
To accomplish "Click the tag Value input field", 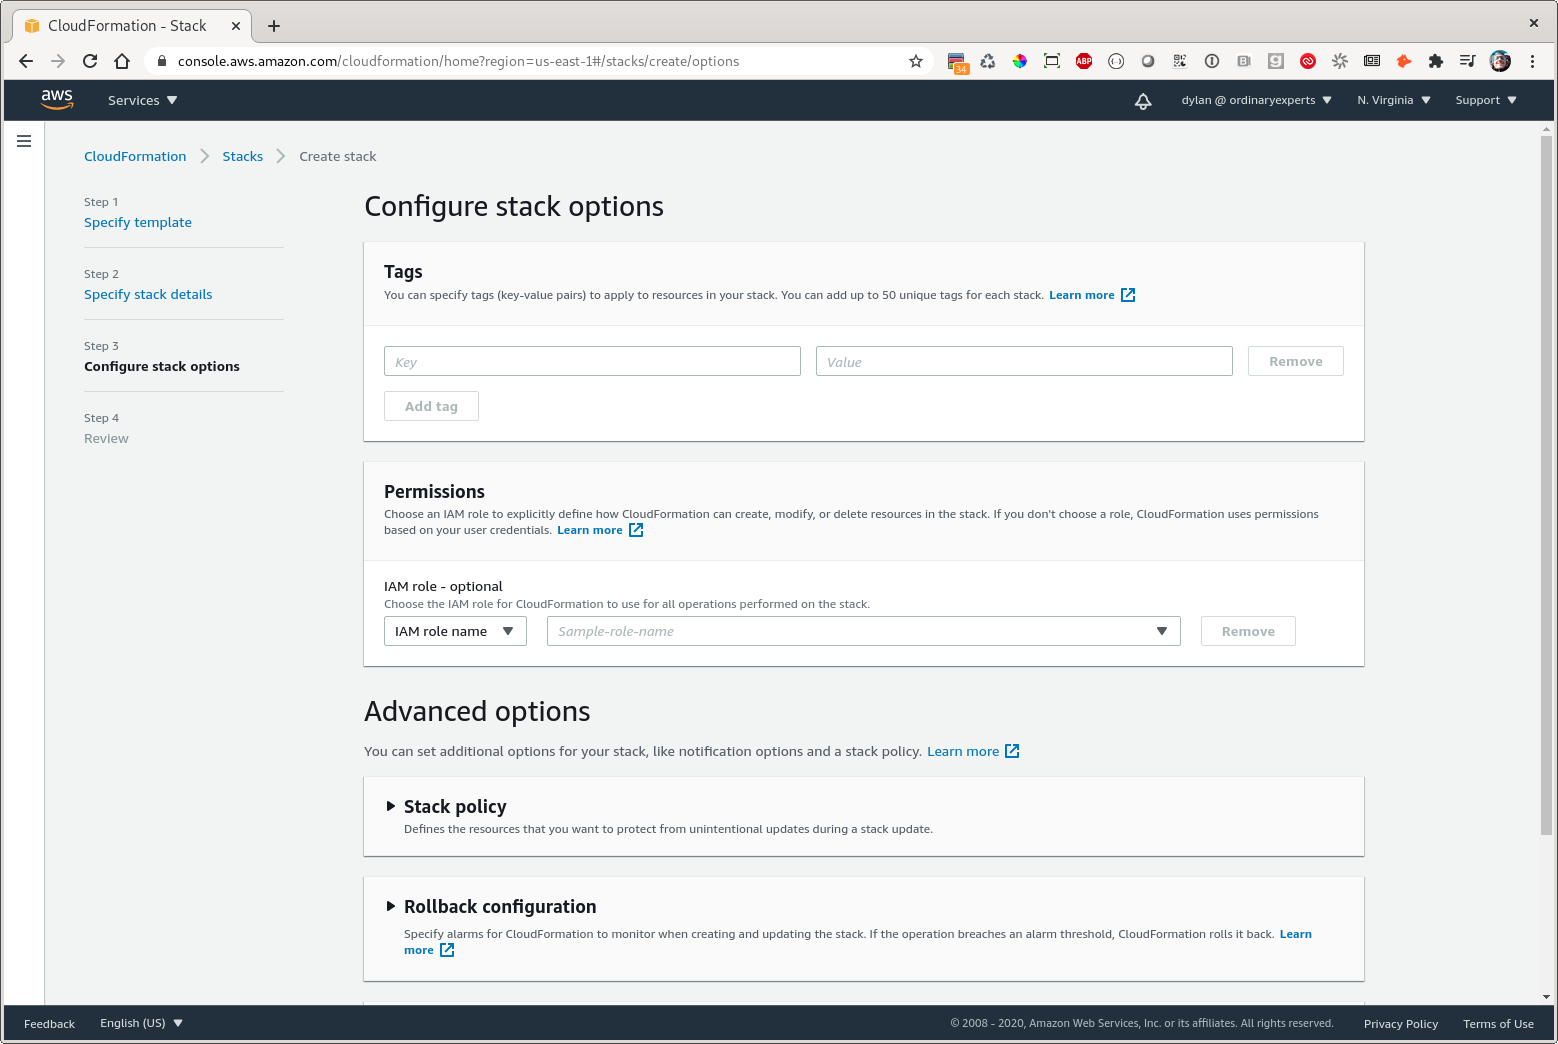I will coord(1024,361).
